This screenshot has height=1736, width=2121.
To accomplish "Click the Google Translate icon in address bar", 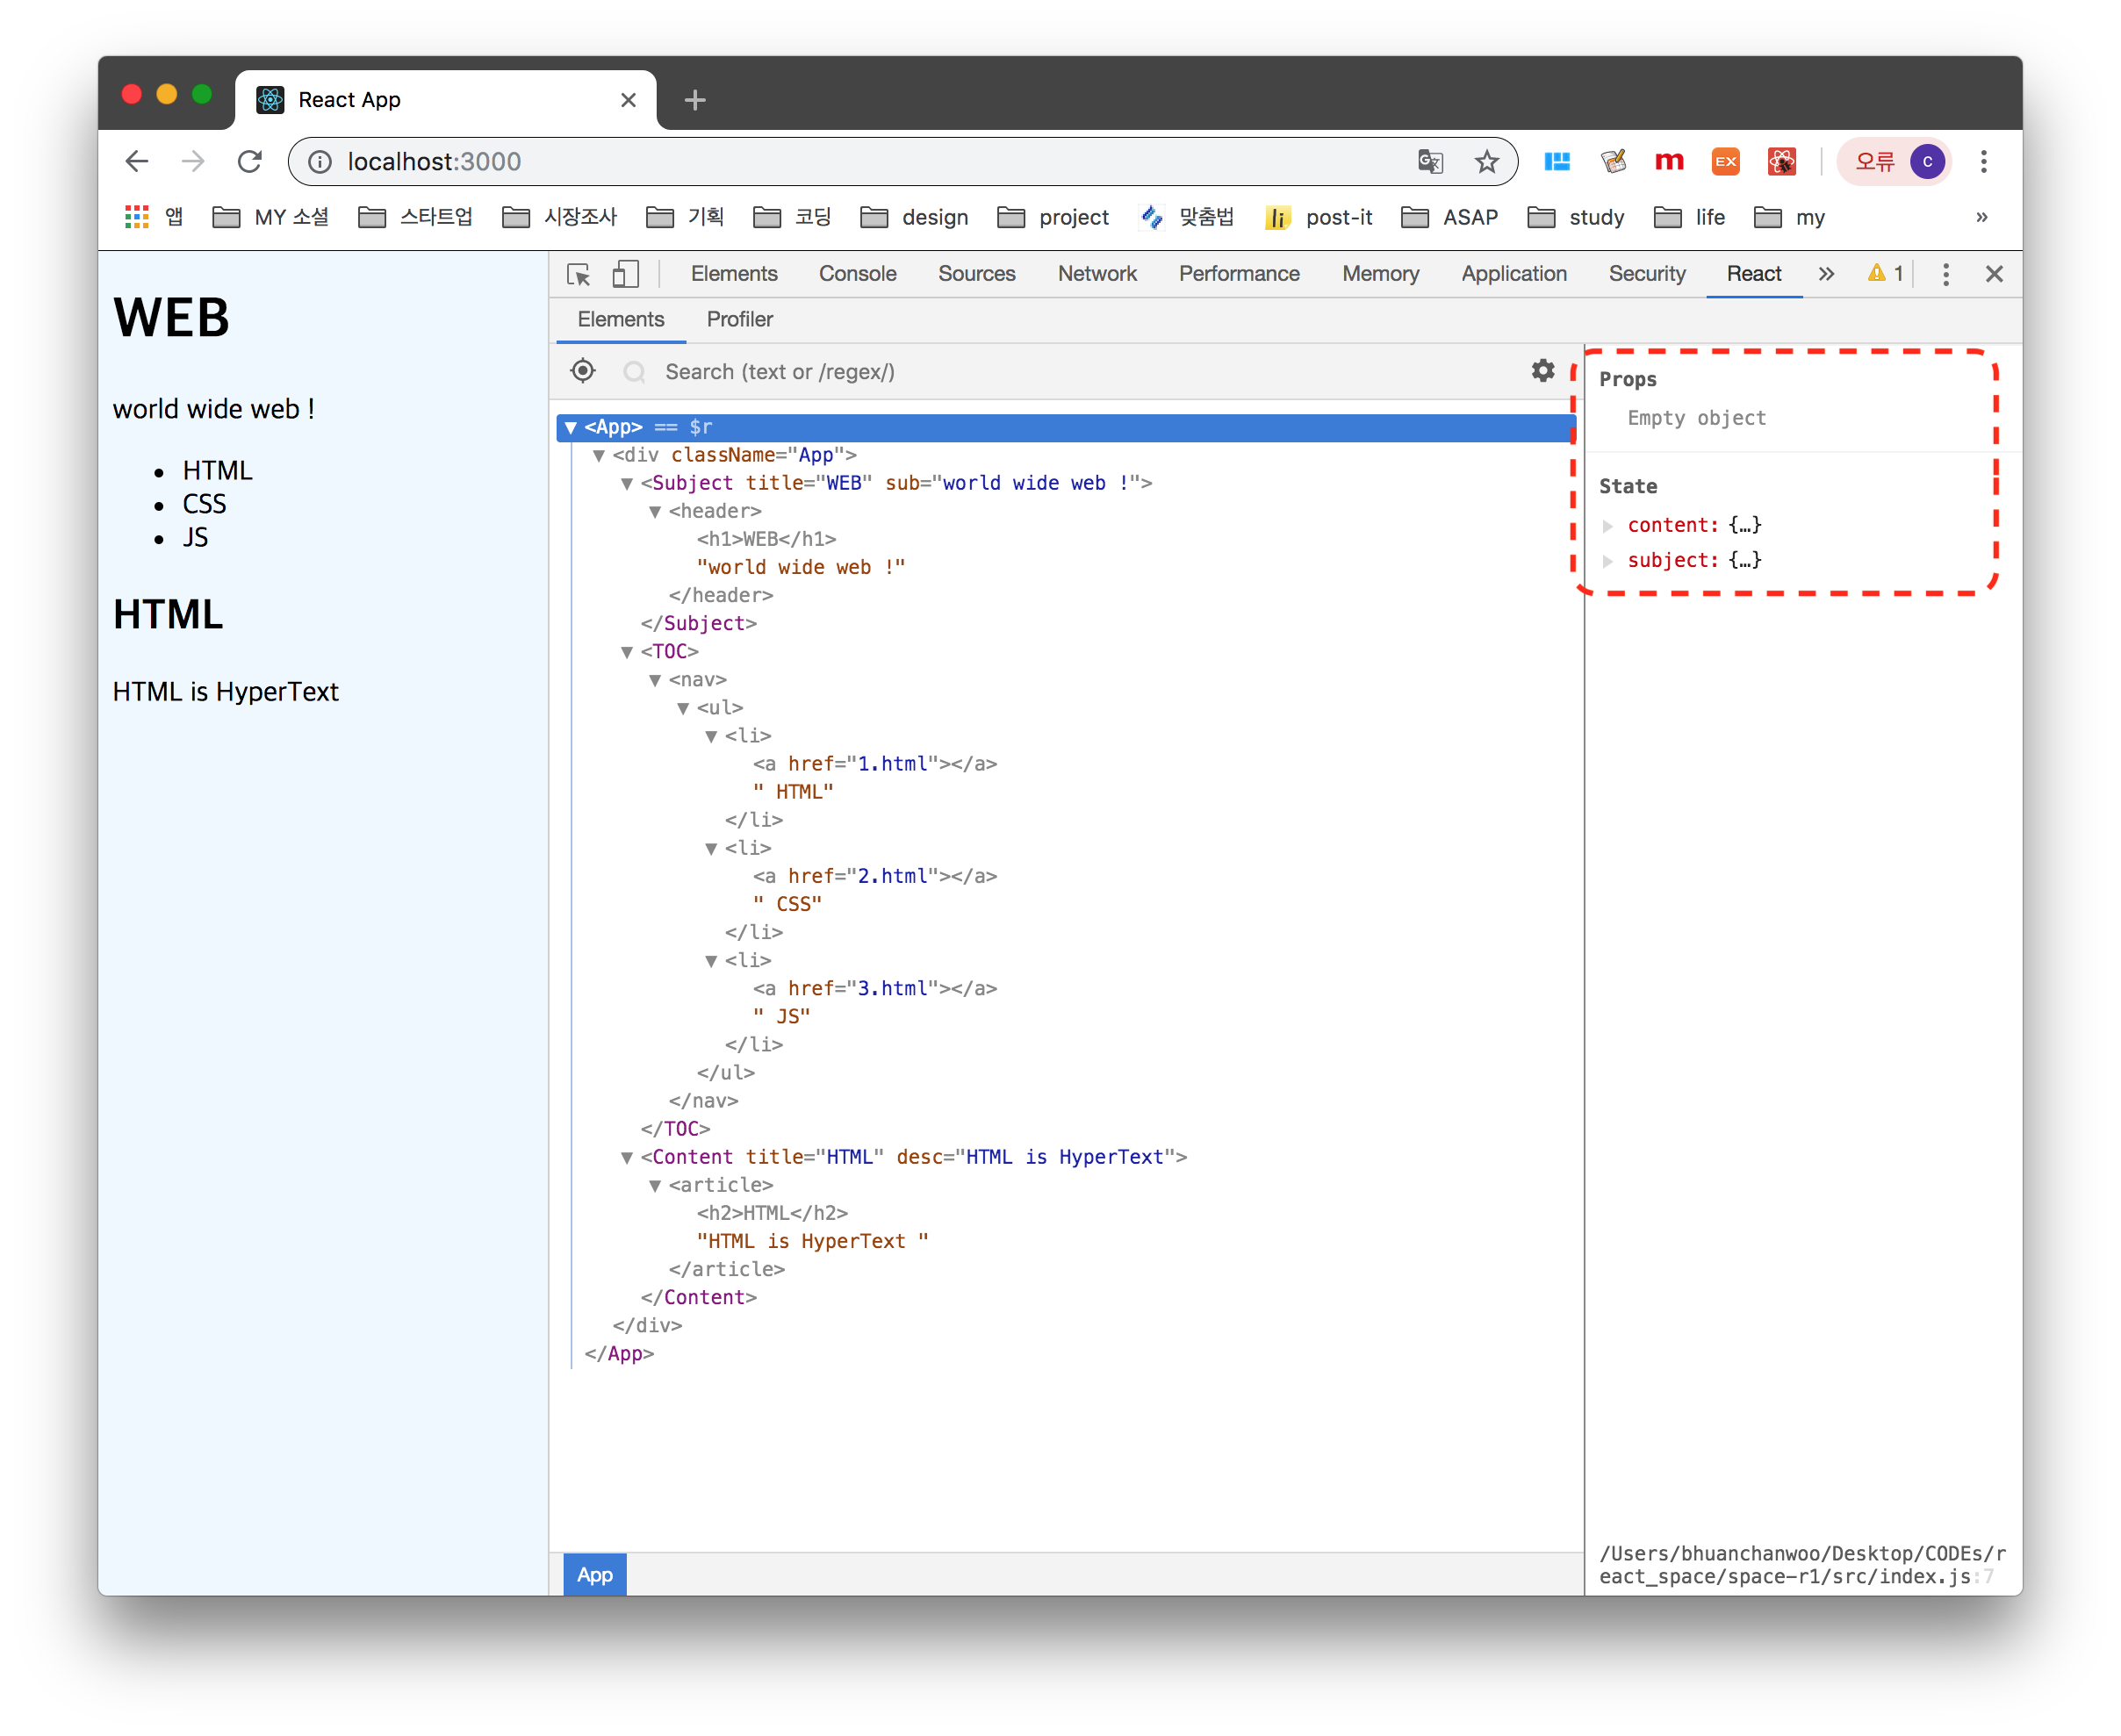I will pos(1430,162).
